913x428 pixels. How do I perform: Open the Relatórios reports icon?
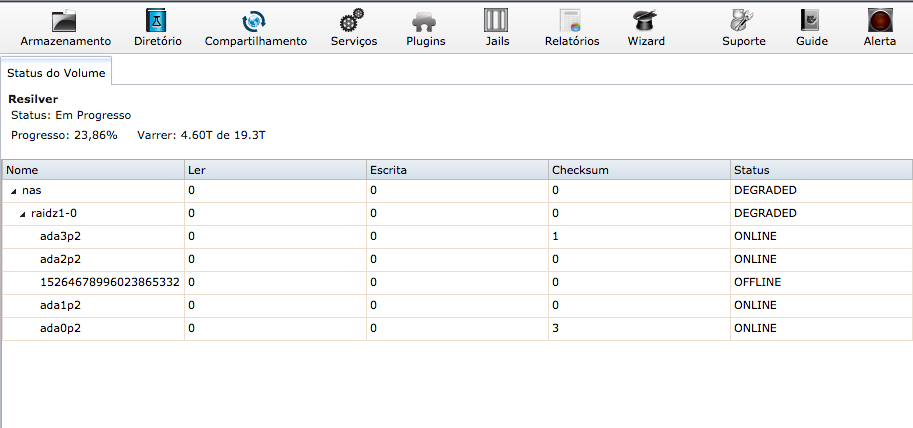(571, 21)
